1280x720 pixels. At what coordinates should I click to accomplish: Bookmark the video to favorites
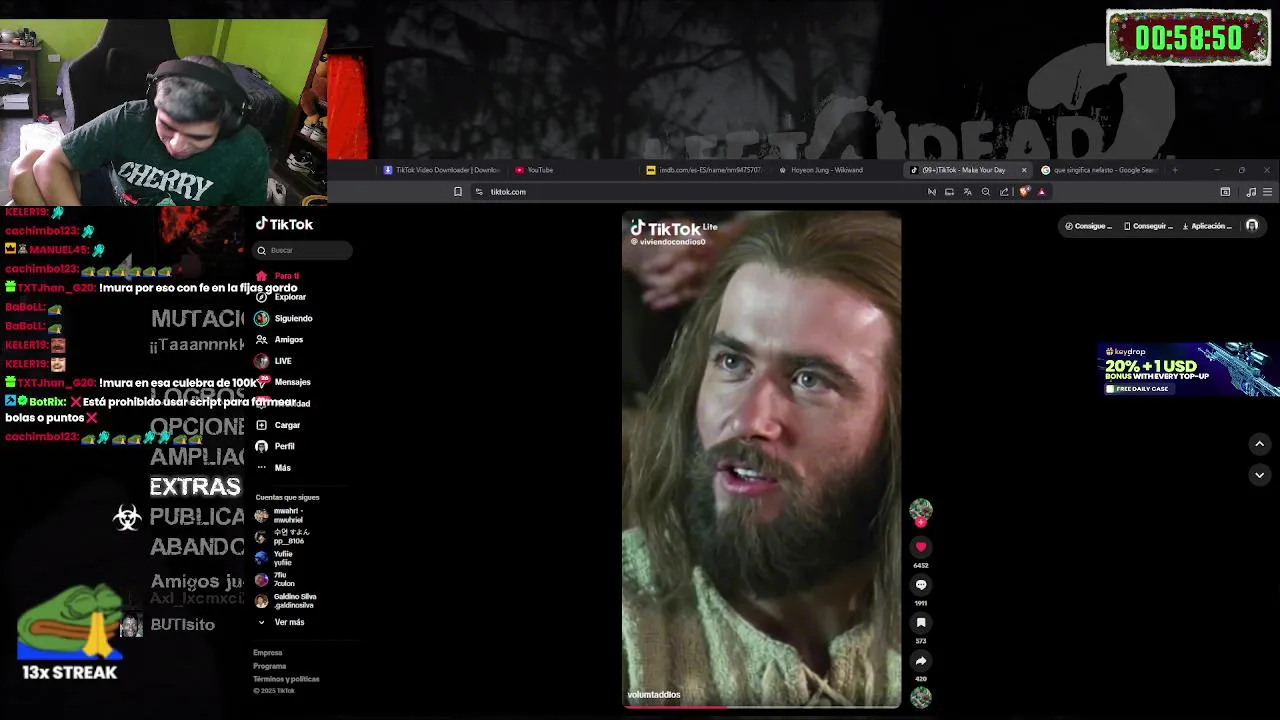pyautogui.click(x=921, y=623)
